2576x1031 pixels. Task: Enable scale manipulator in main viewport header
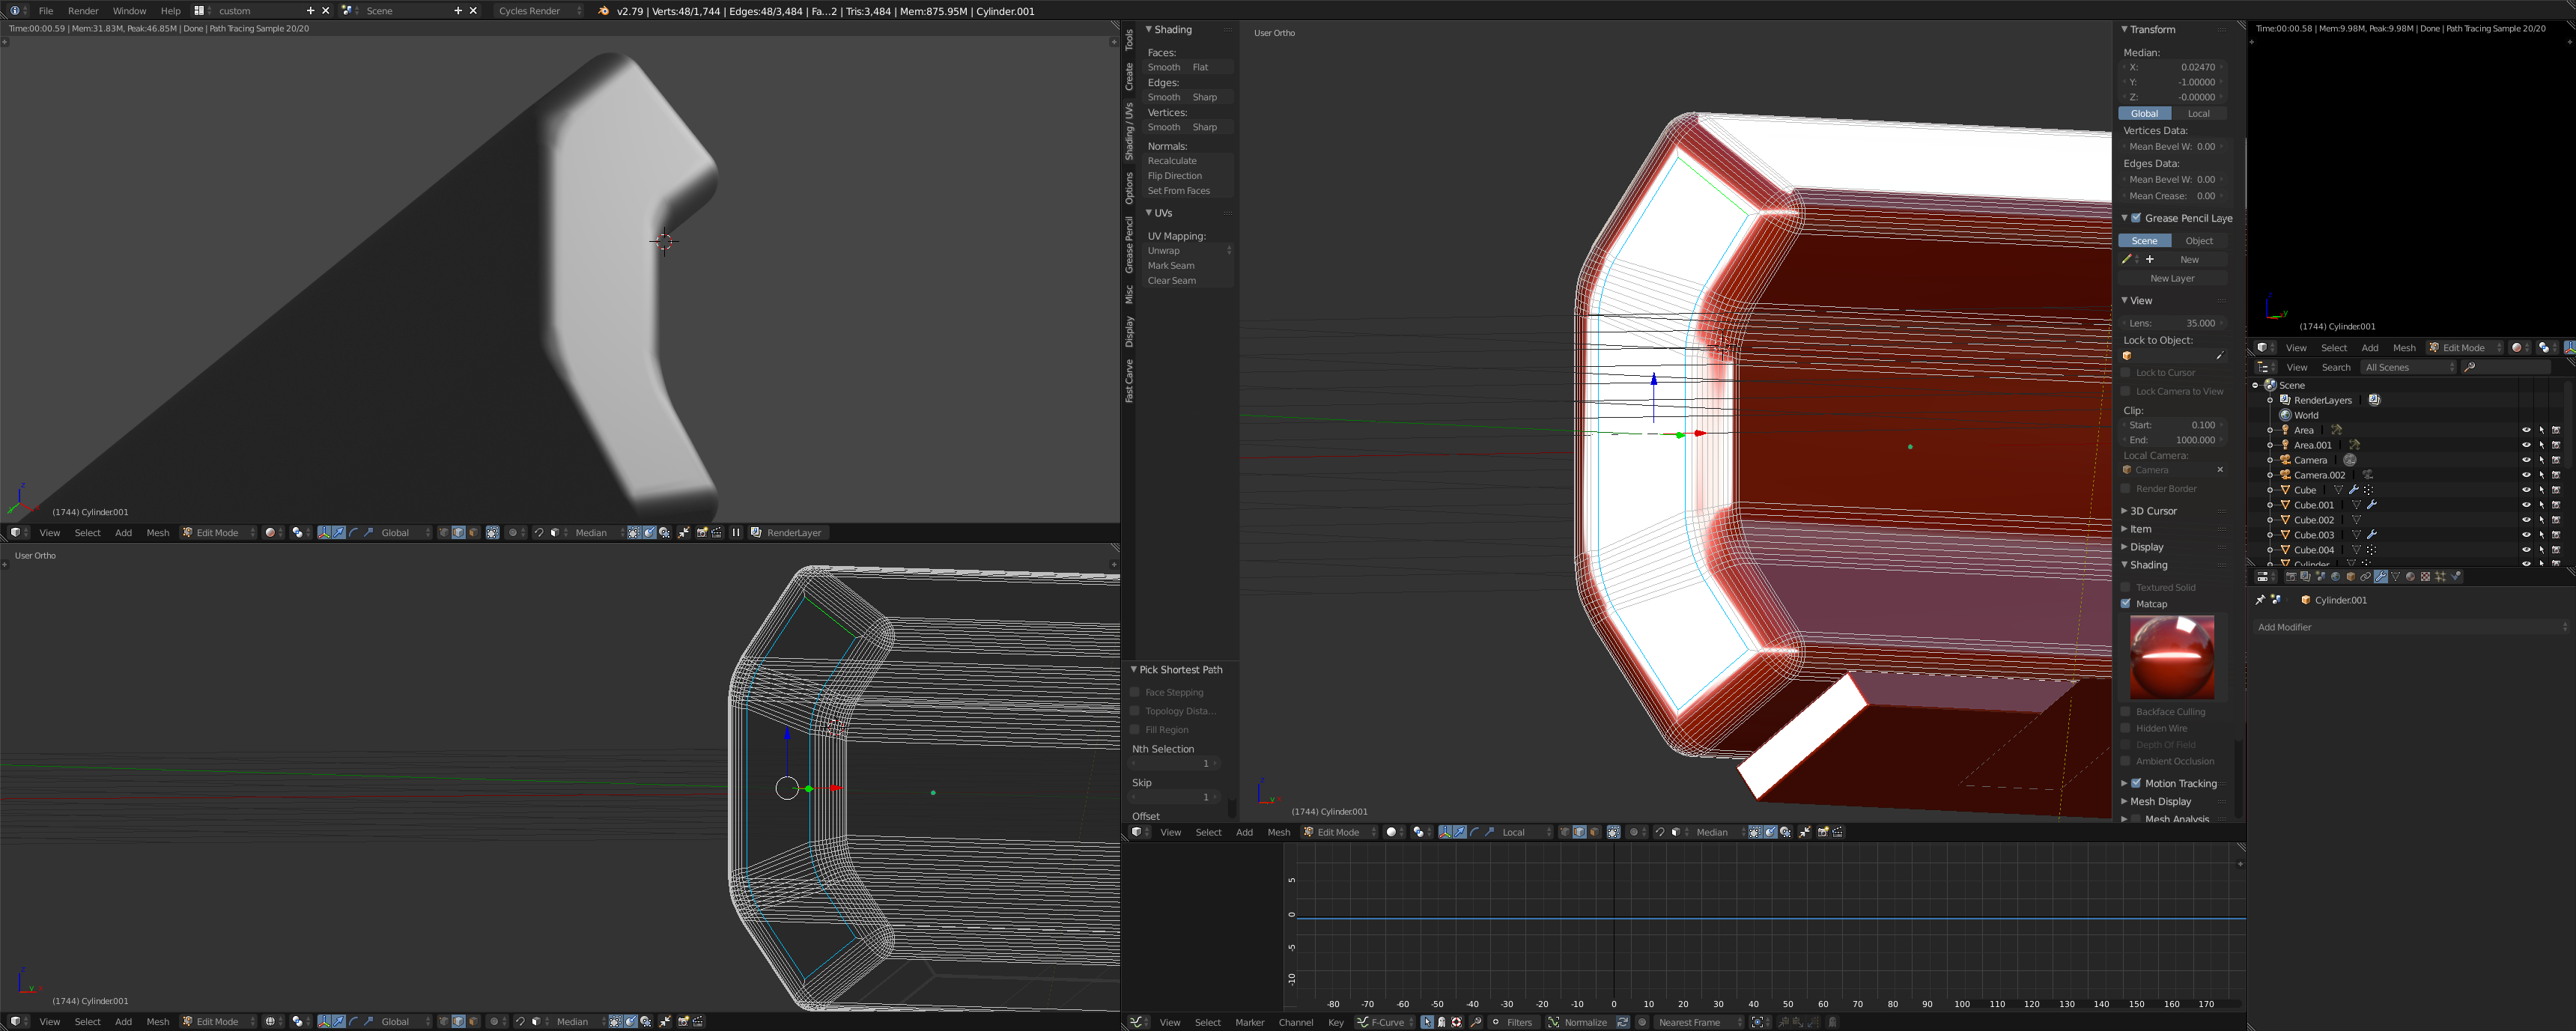pyautogui.click(x=1490, y=832)
